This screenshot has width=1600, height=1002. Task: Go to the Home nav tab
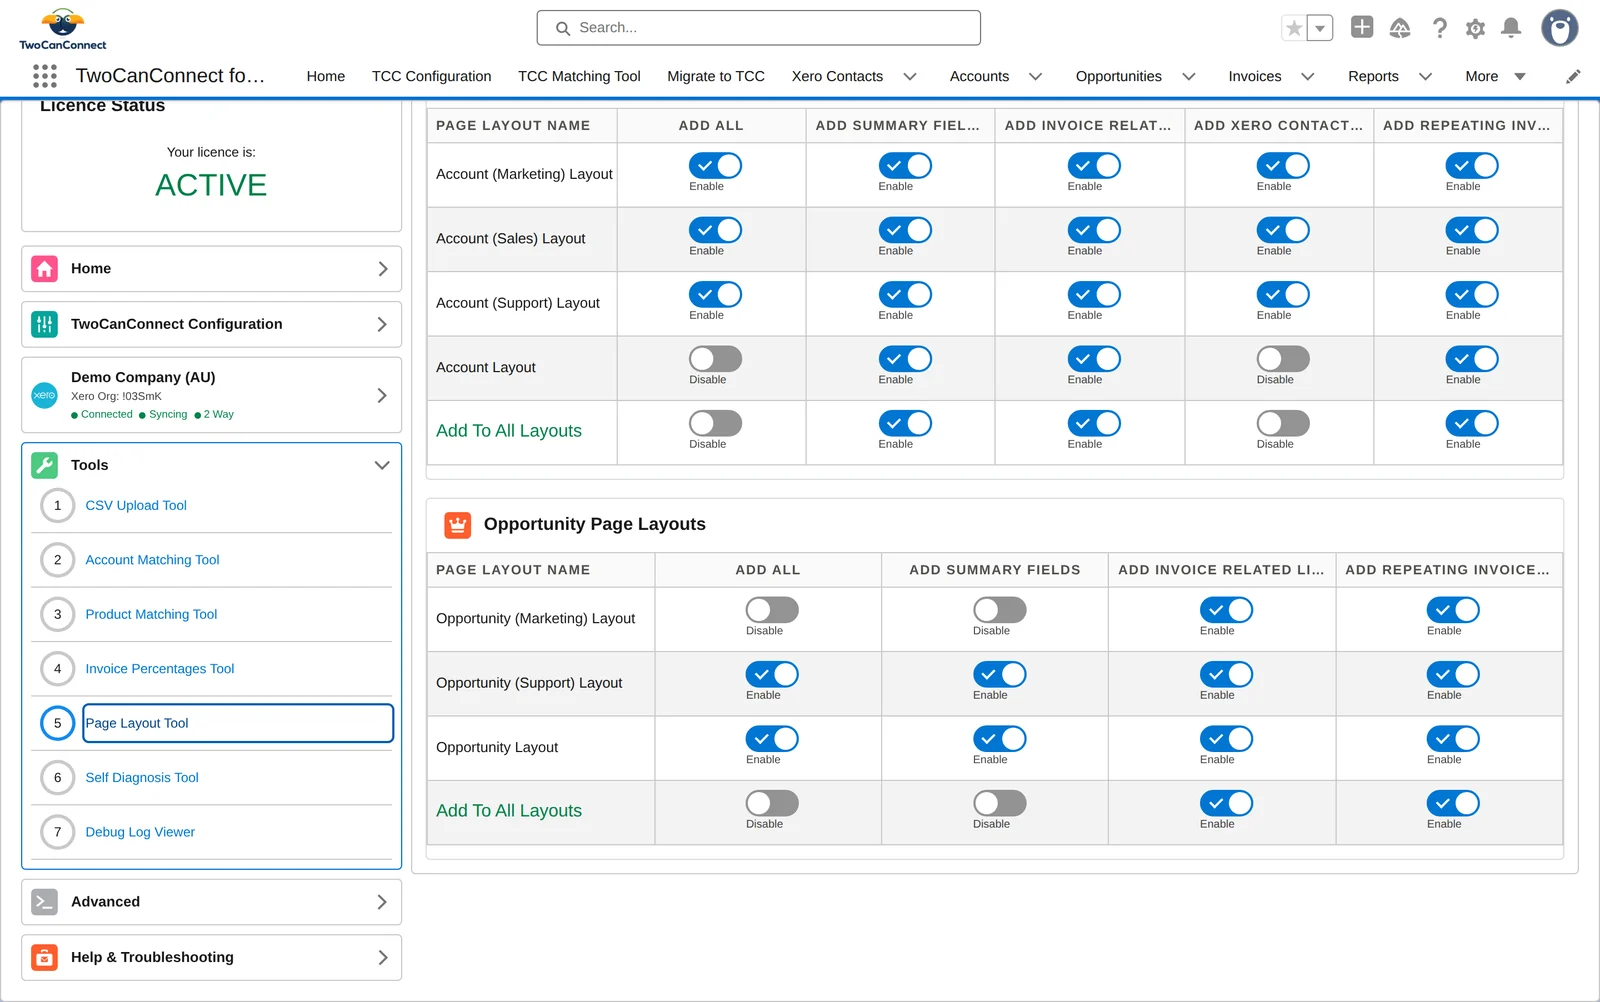click(x=326, y=76)
